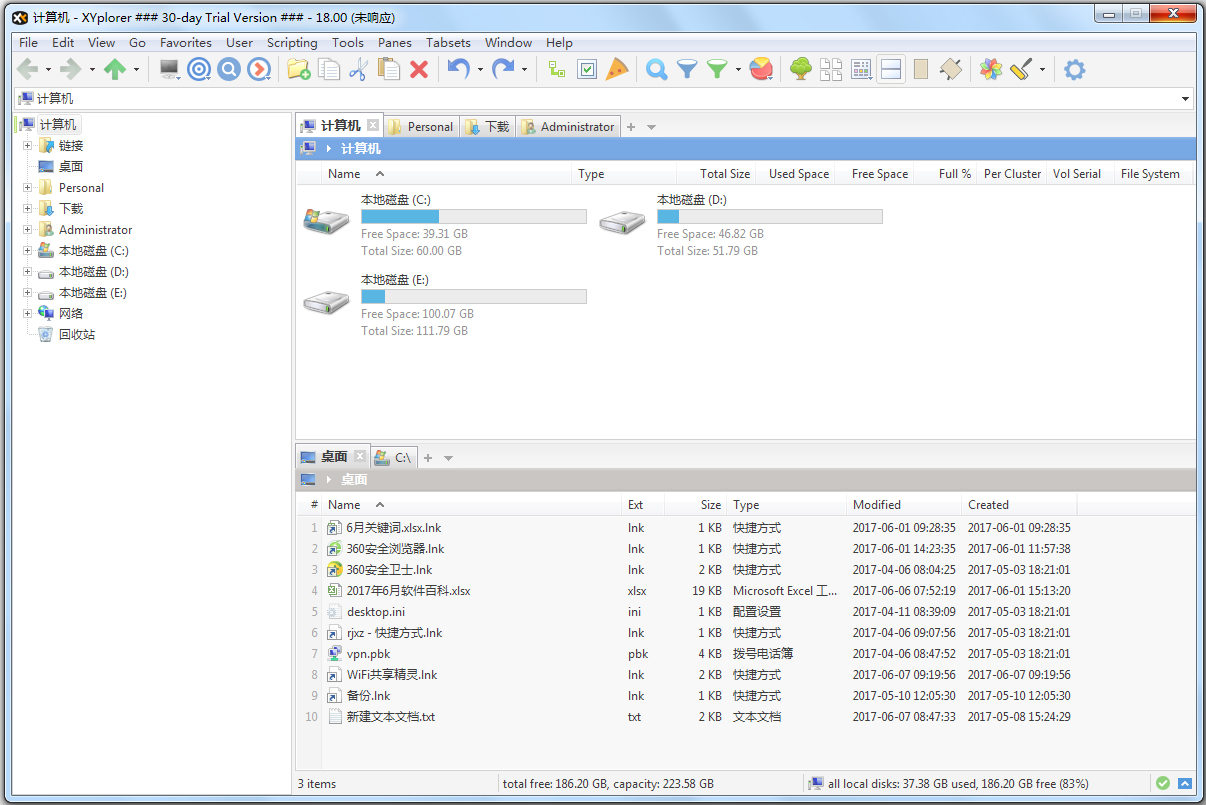
Task: Click the scissors Cut icon
Action: point(358,69)
